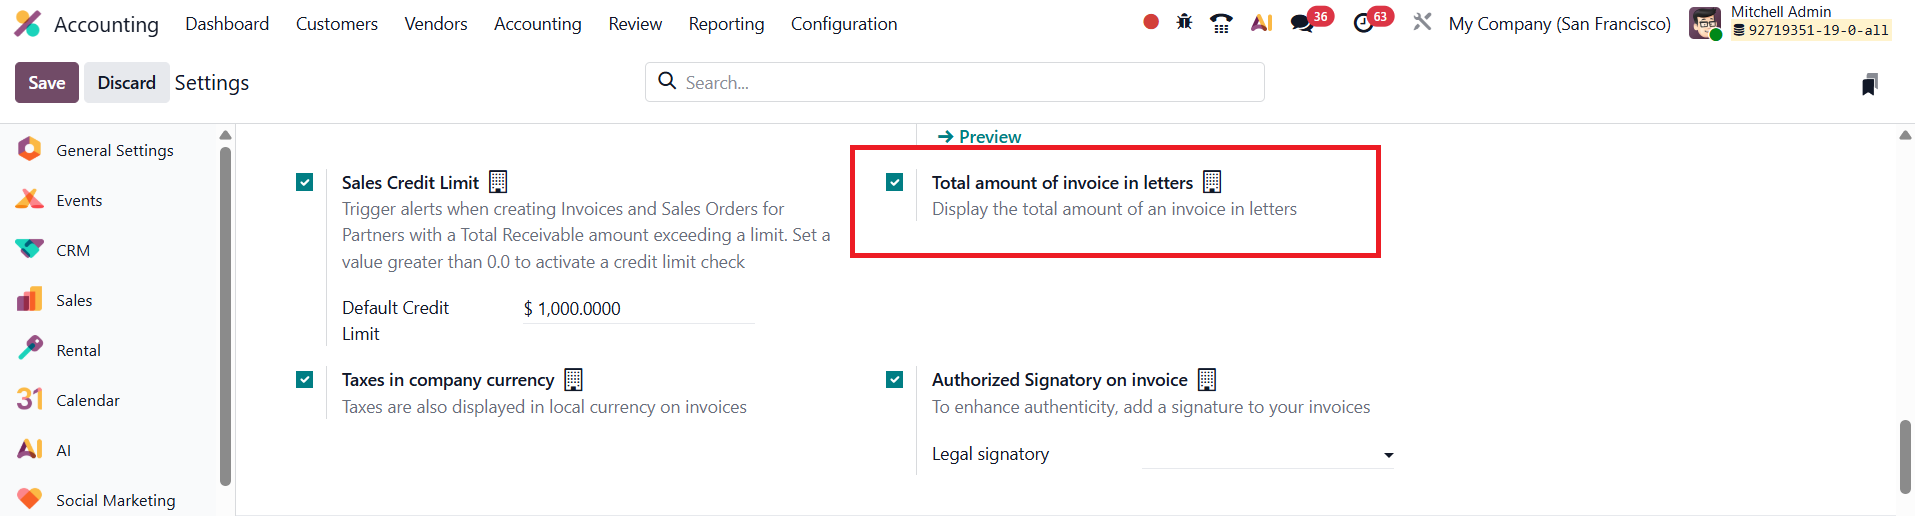The height and width of the screenshot is (516, 1915).
Task: Click the VoIP phone icon
Action: pyautogui.click(x=1221, y=23)
